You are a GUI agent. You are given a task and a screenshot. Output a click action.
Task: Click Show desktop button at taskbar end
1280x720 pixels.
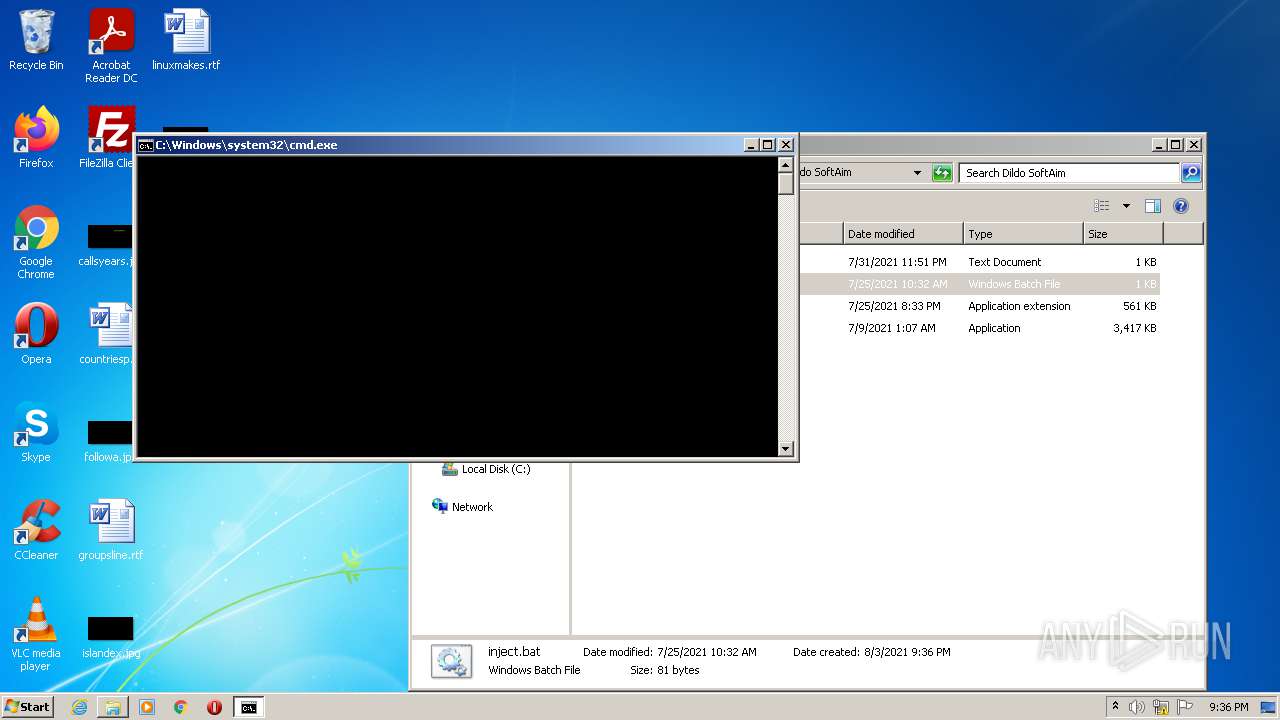(1270, 707)
